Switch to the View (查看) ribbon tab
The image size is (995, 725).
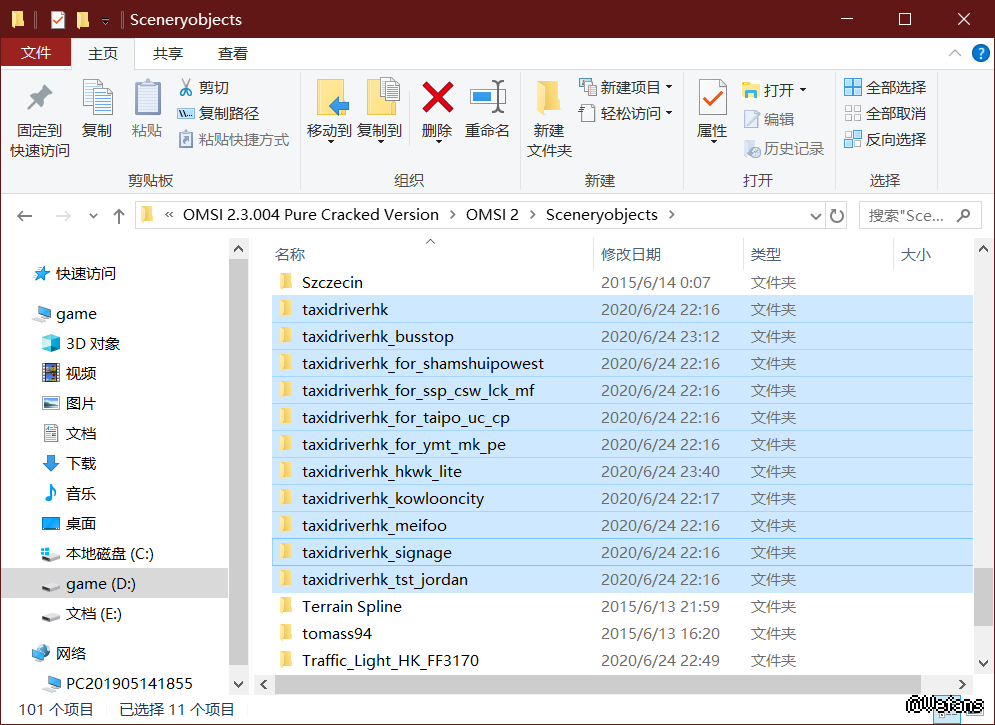(x=233, y=54)
